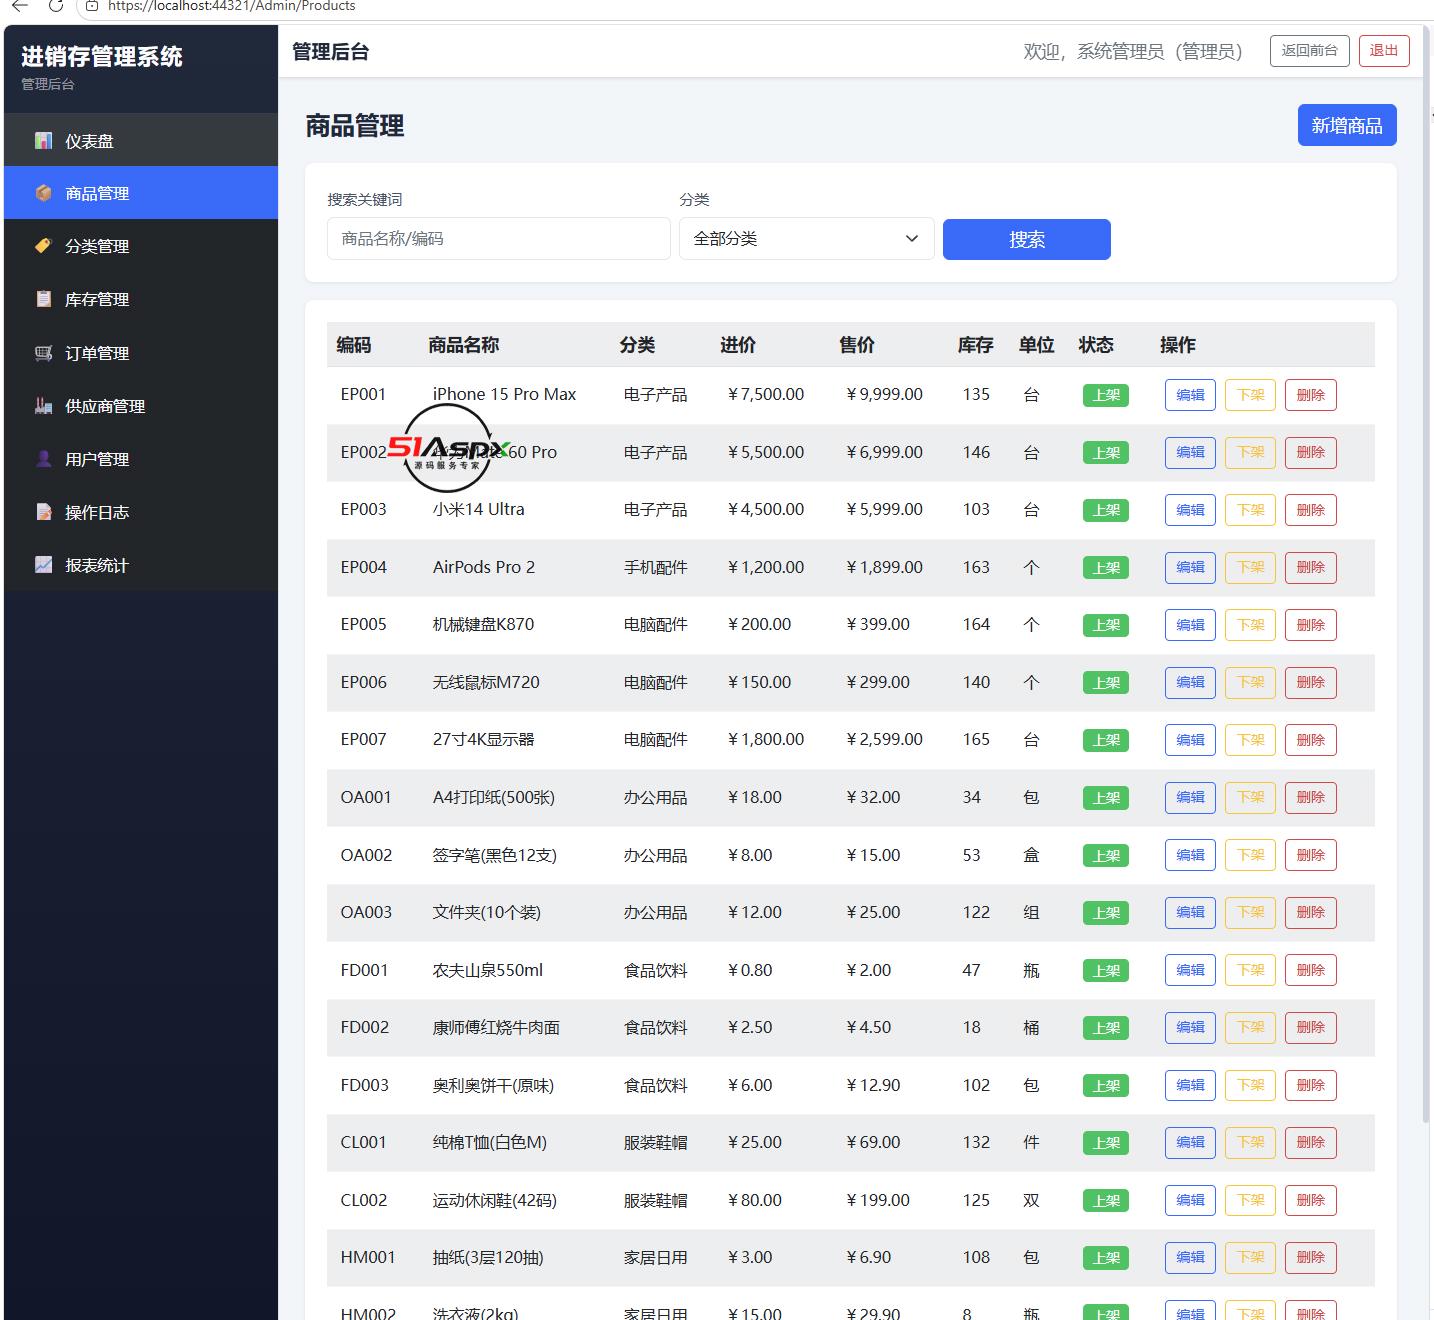The width and height of the screenshot is (1434, 1320).
Task: Click the 库存 column header
Action: point(975,345)
